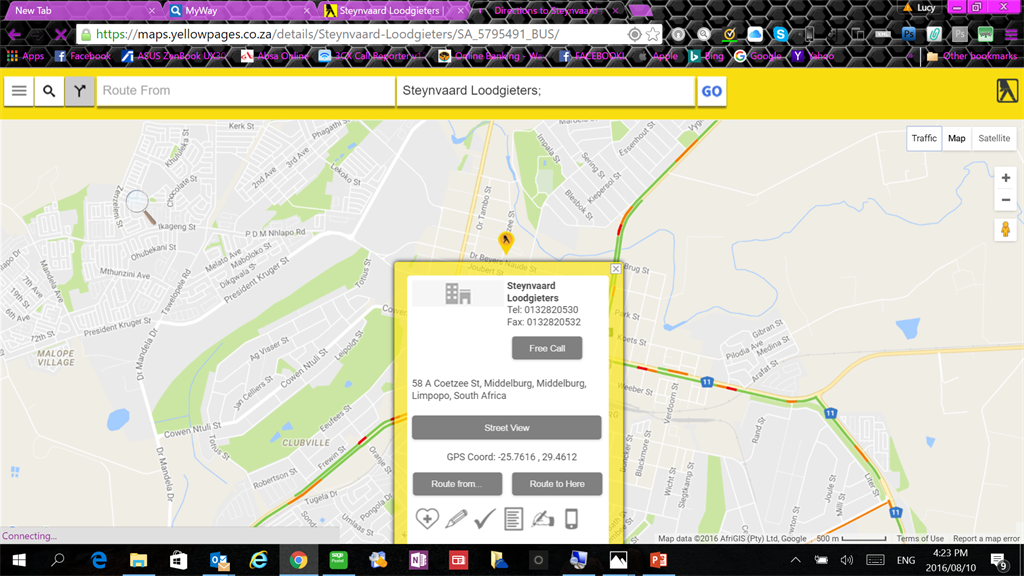The height and width of the screenshot is (576, 1024).
Task: Open the Bing bookmark
Action: pos(707,56)
